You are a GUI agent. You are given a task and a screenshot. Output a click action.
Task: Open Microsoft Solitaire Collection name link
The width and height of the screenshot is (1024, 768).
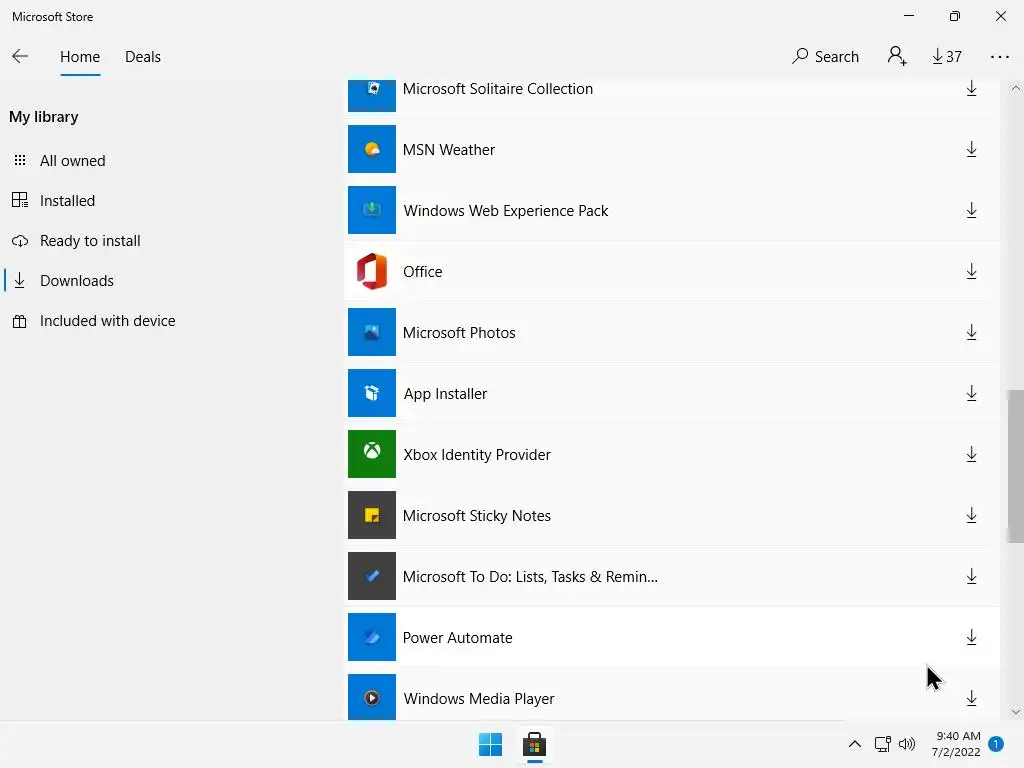[498, 89]
